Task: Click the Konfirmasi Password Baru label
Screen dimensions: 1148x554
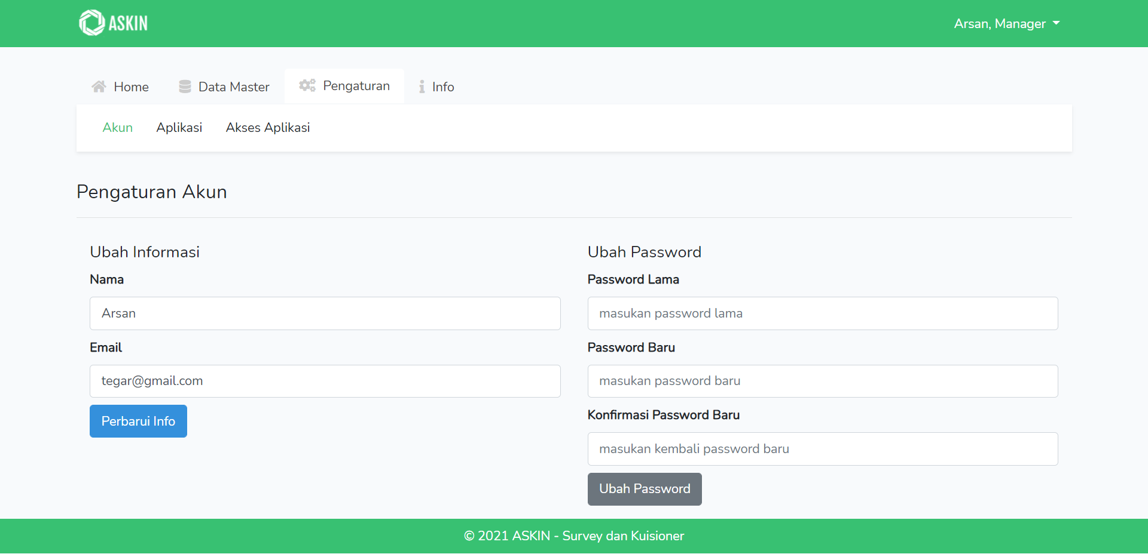Action: 663,415
